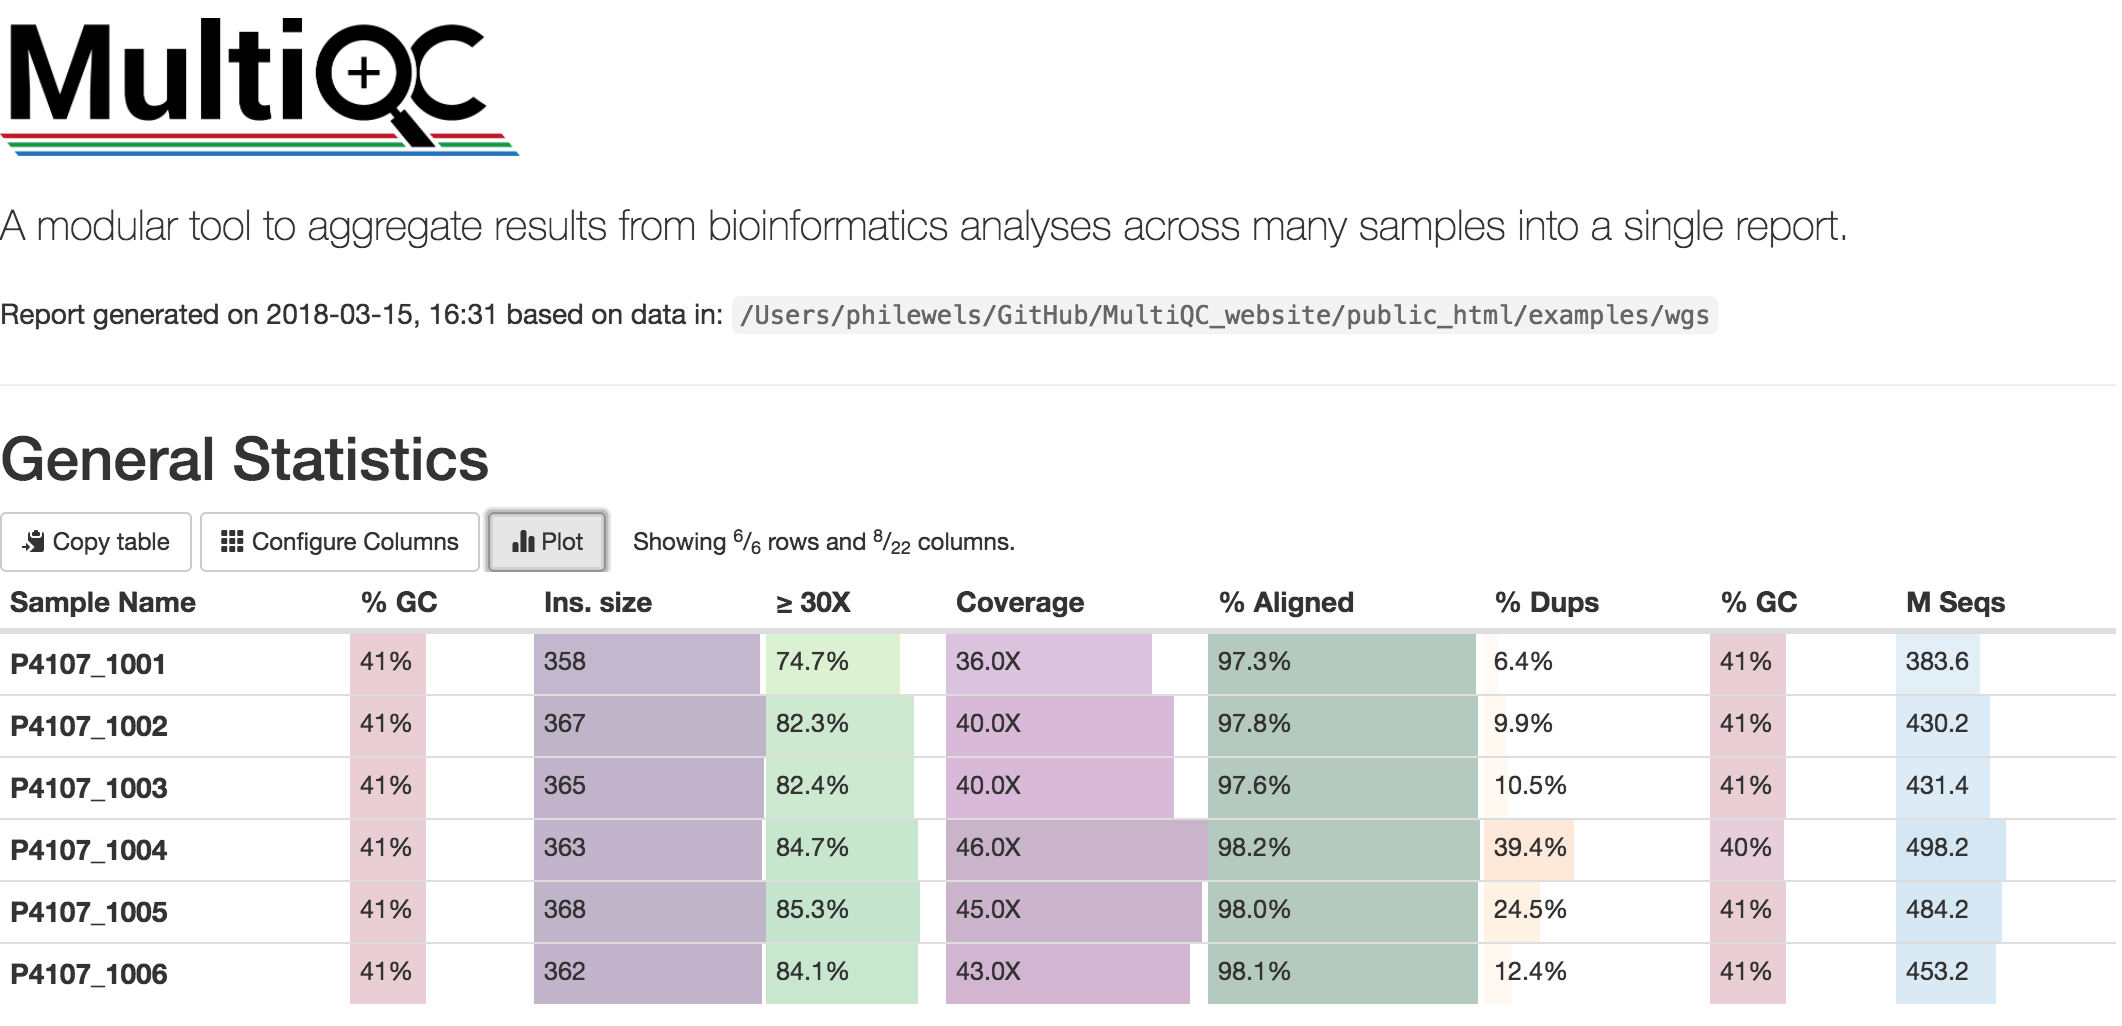Open the Configure Columns dialog
Image resolution: width=2122 pixels, height=1026 pixels.
(340, 542)
